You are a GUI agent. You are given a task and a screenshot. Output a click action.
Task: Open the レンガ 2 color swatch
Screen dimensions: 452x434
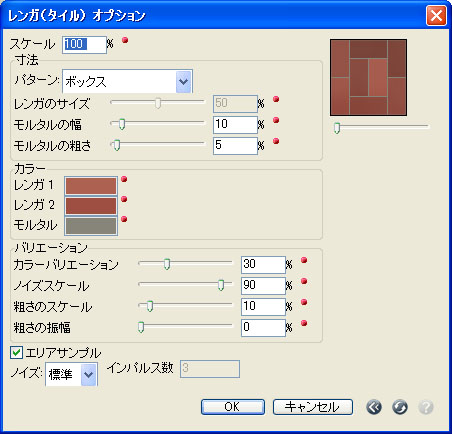click(x=91, y=206)
